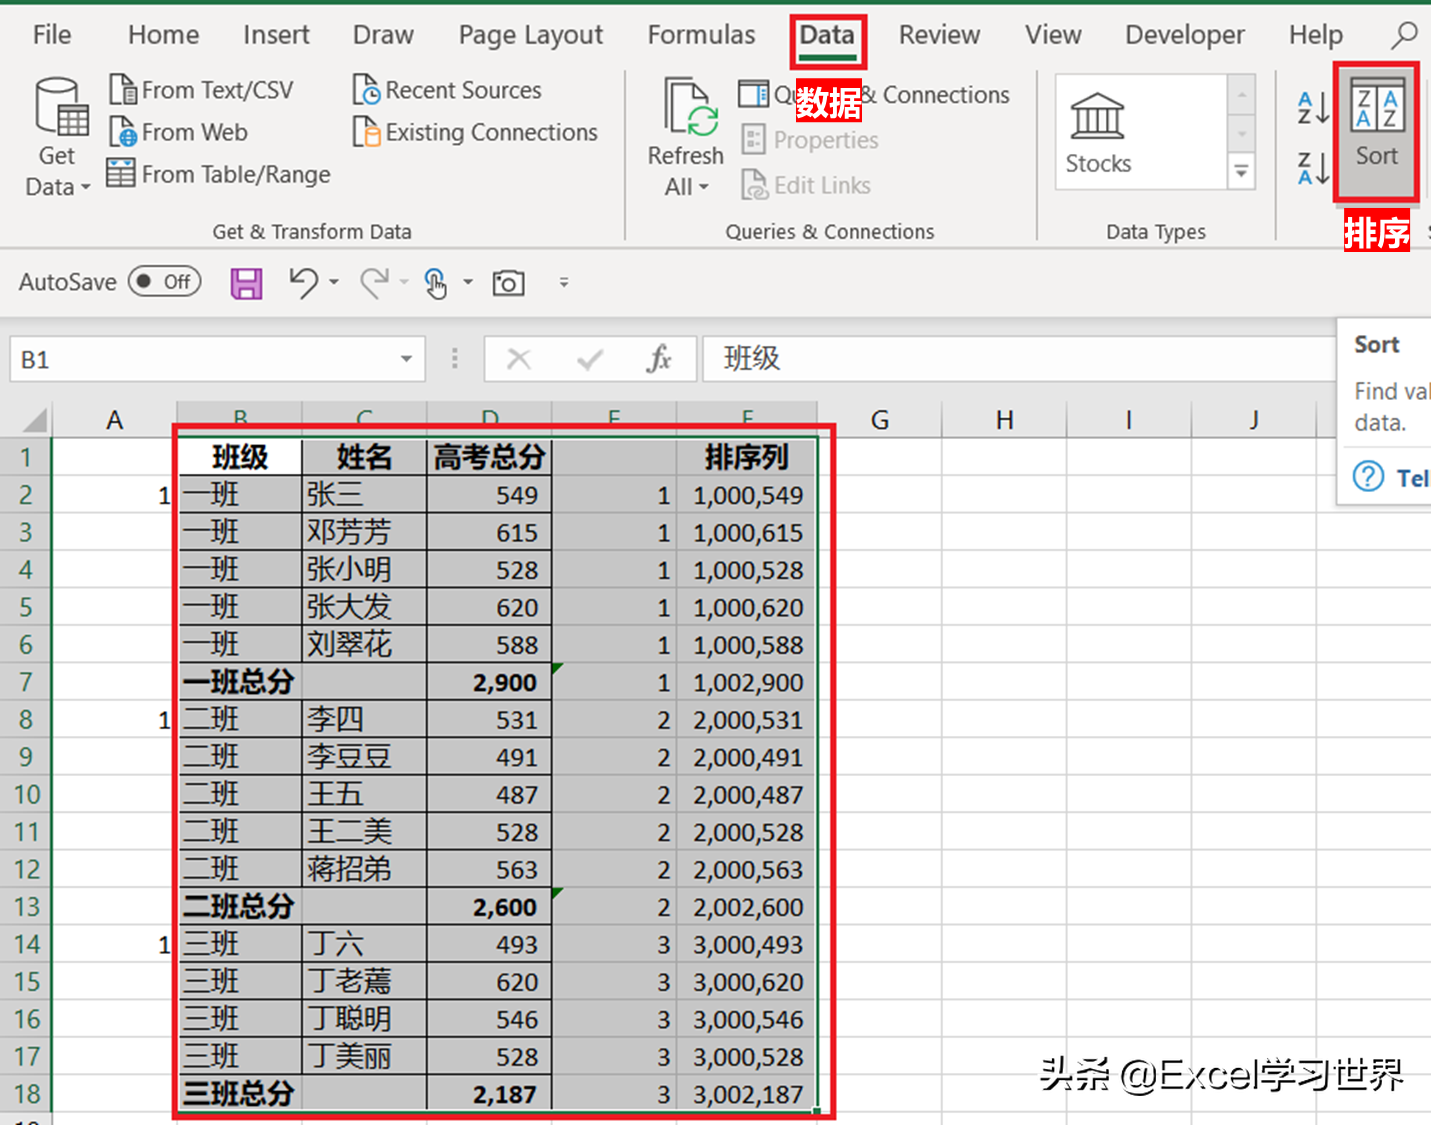Expand Undo history dropdown arrow

tap(334, 283)
